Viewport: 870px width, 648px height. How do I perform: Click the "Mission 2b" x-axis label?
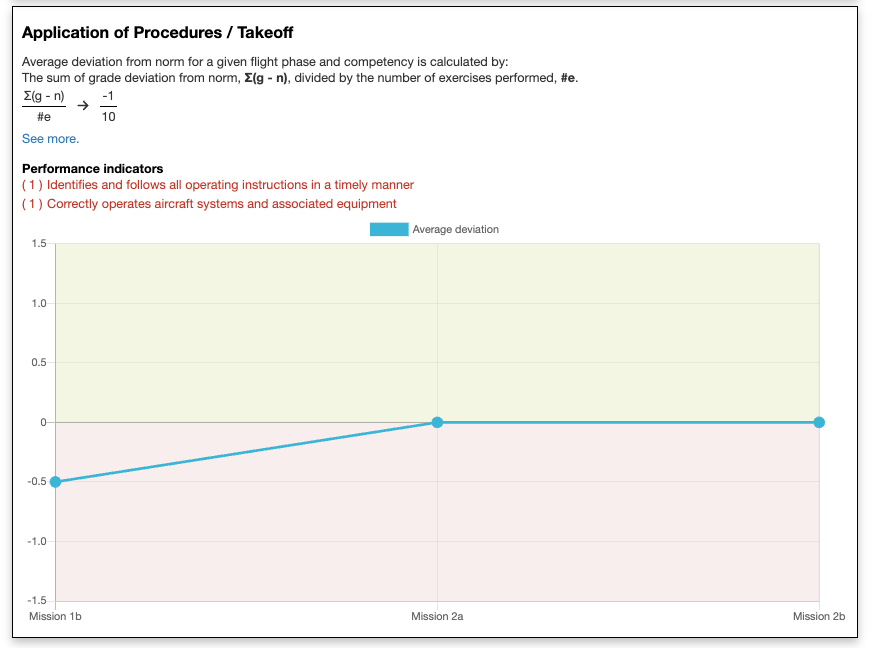click(x=818, y=616)
